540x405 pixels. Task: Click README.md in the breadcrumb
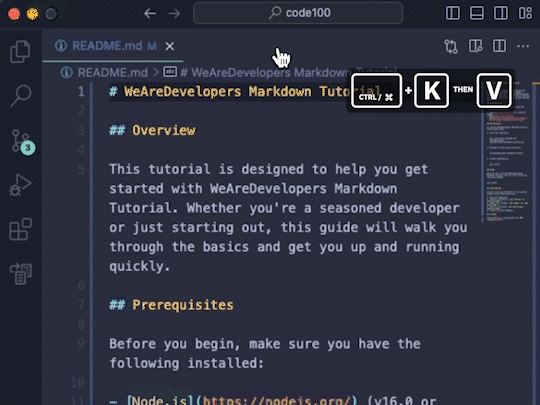pyautogui.click(x=112, y=73)
